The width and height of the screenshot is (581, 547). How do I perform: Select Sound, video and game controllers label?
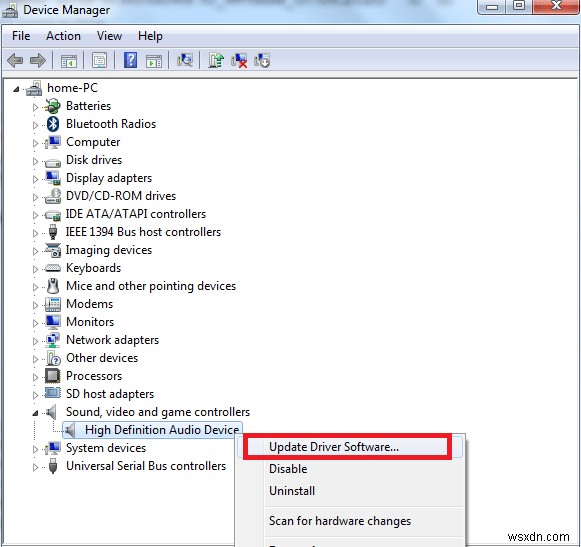158,412
